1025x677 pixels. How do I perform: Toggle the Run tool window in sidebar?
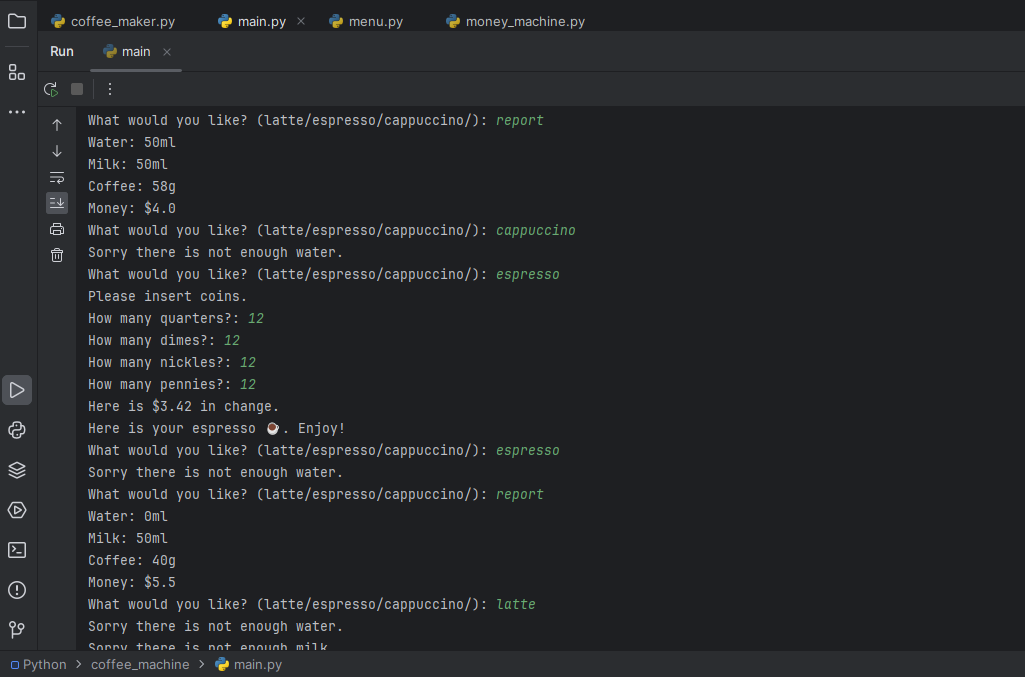click(x=17, y=390)
